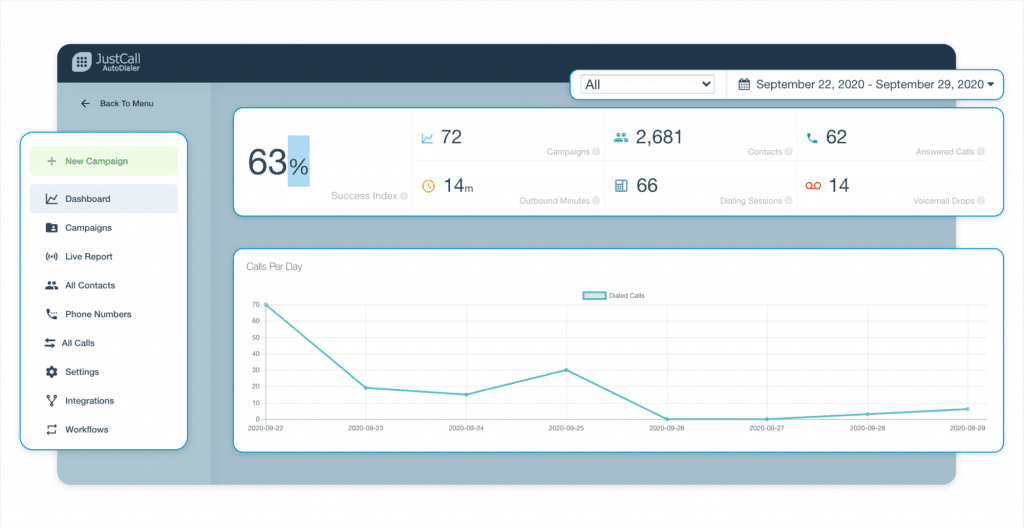The width and height of the screenshot is (1024, 528).
Task: Click the Settings gear icon in sidebar
Action: pyautogui.click(x=51, y=372)
